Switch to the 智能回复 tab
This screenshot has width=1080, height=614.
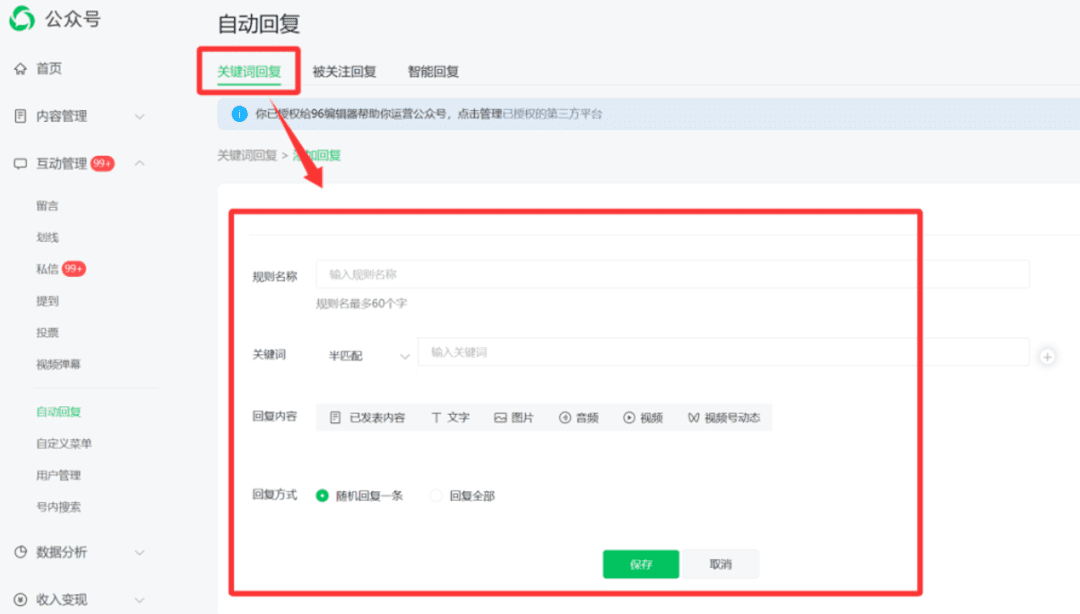(433, 71)
